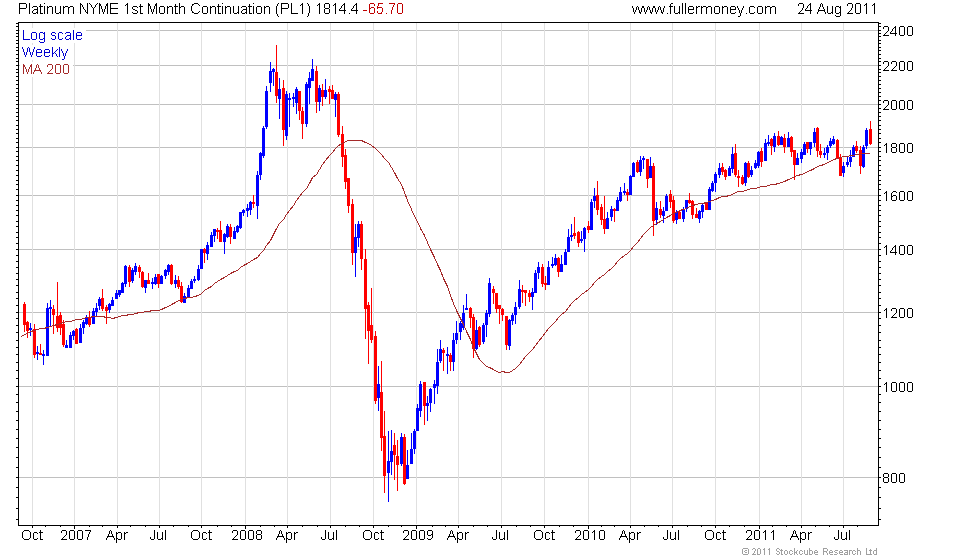Screen dimensions: 960x560
Task: Click the 1400 price axis label
Action: click(898, 250)
